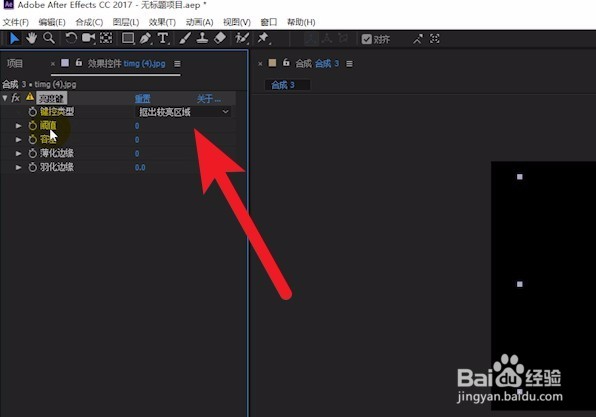The height and width of the screenshot is (417, 596).
Task: Open the 文件(F) menu
Action: click(x=16, y=22)
